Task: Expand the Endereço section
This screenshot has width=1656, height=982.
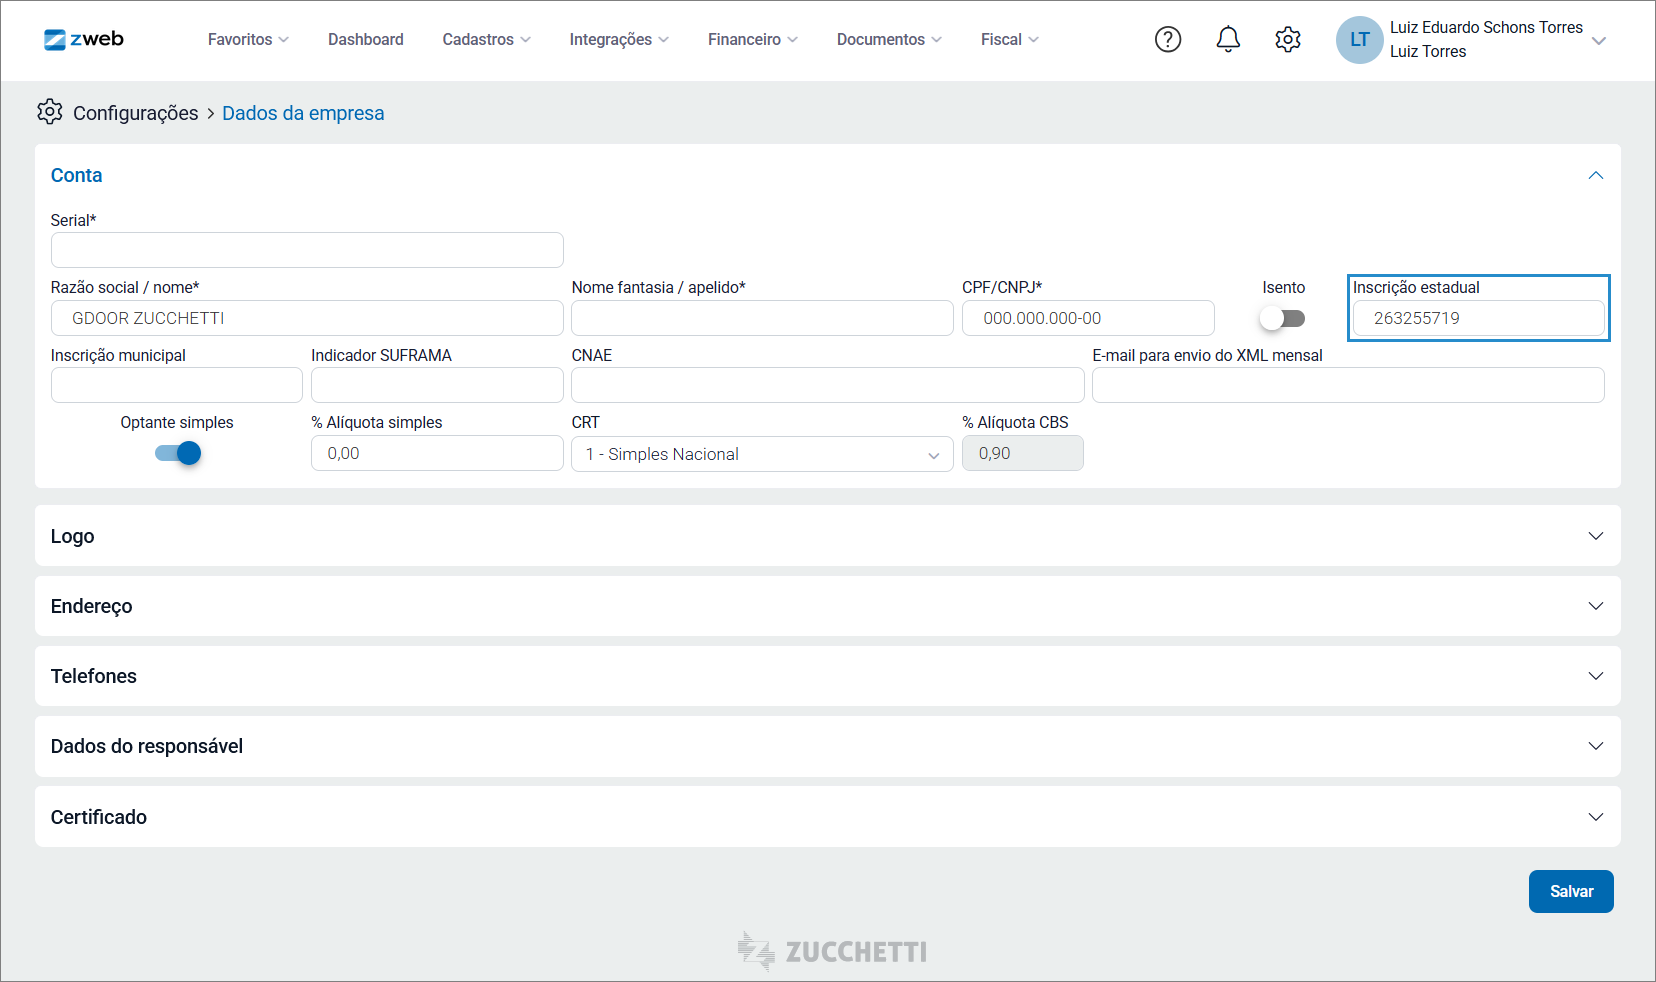Action: point(828,606)
